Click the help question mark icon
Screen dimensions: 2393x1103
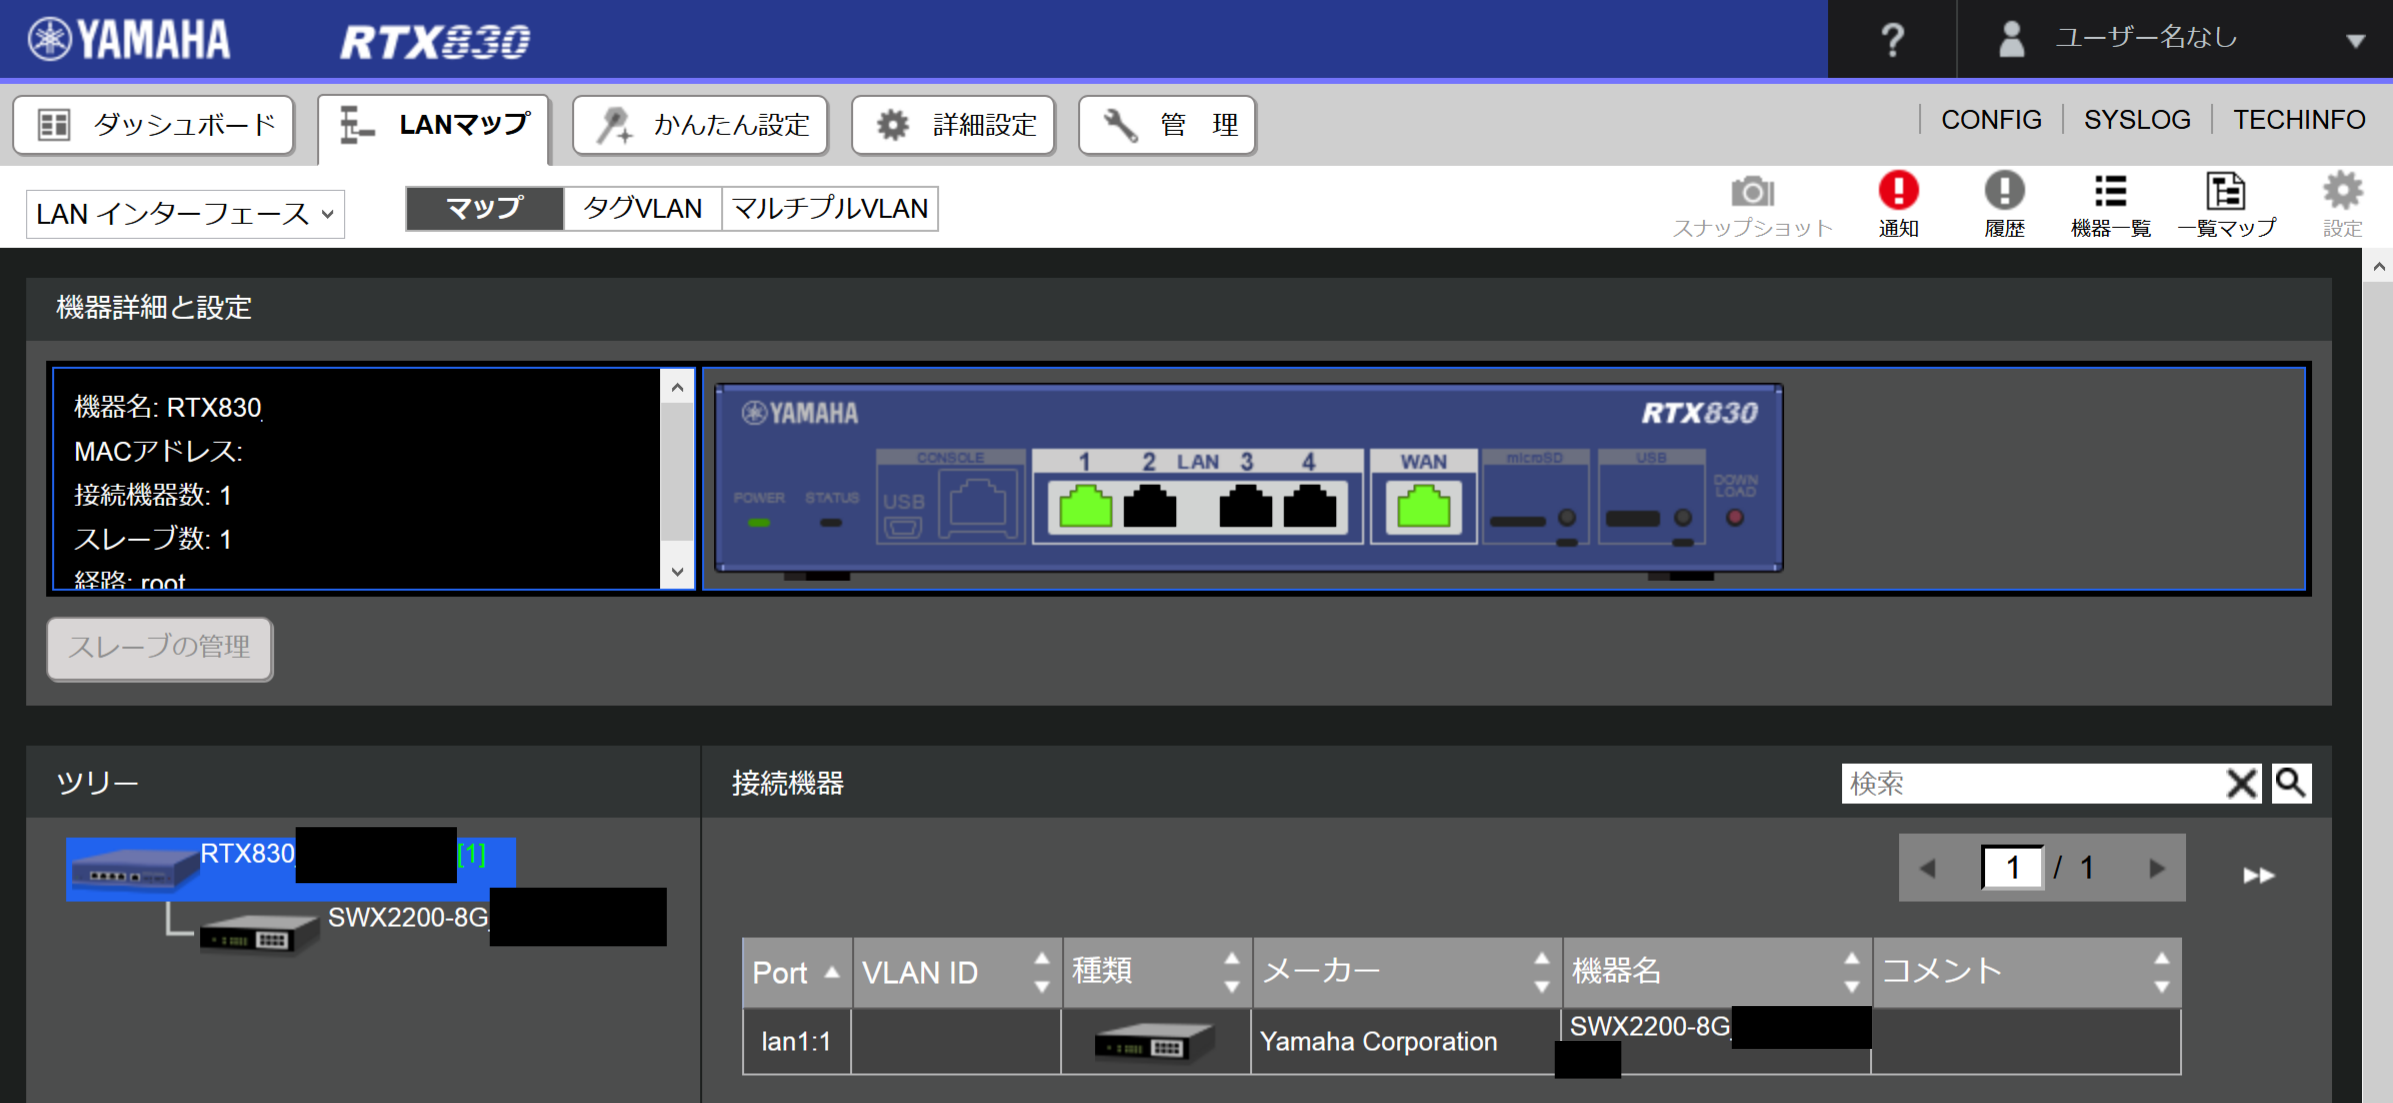click(x=1891, y=40)
